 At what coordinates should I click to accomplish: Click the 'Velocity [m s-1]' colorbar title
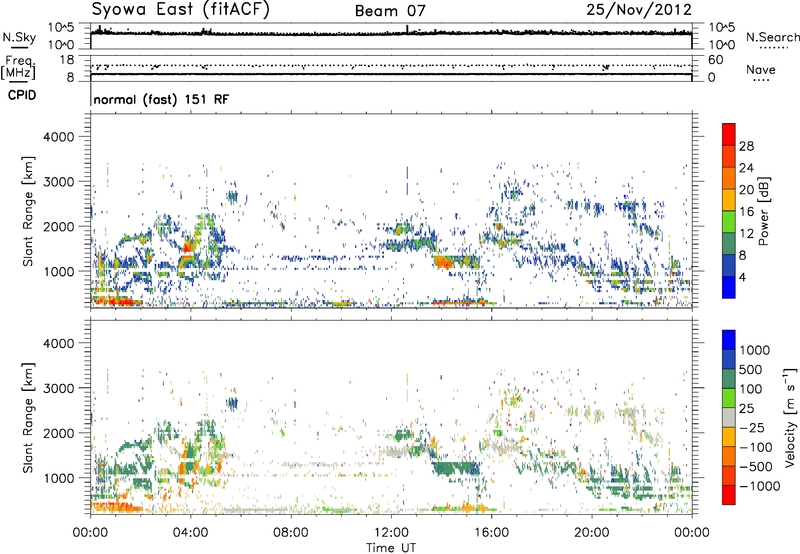[790, 417]
